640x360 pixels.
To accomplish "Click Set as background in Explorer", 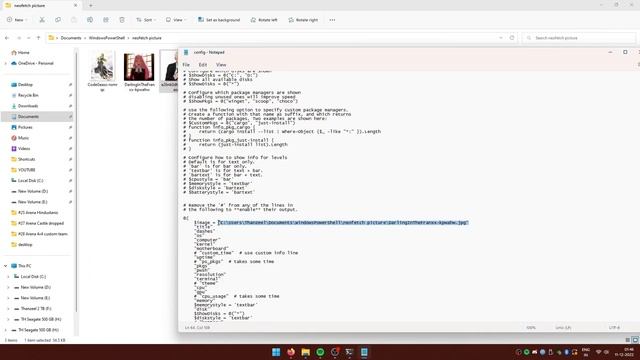I will 219,20.
